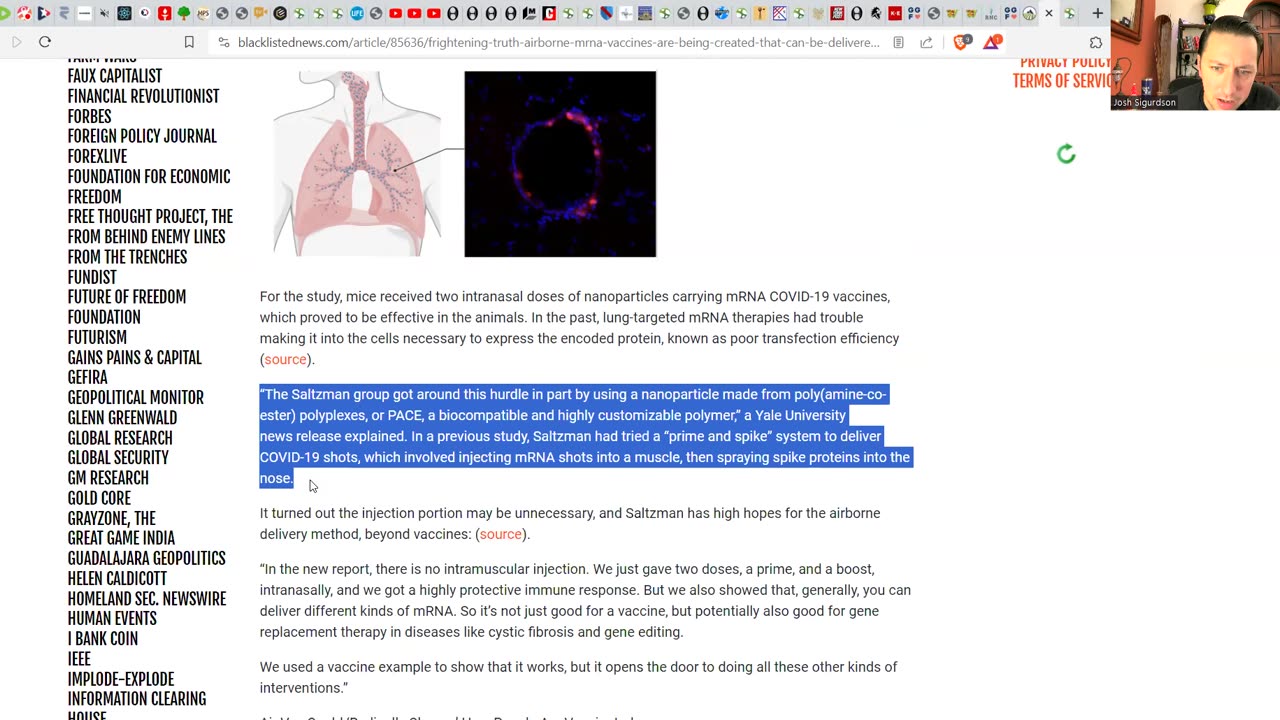Click the green loading spinner icon

click(1066, 154)
